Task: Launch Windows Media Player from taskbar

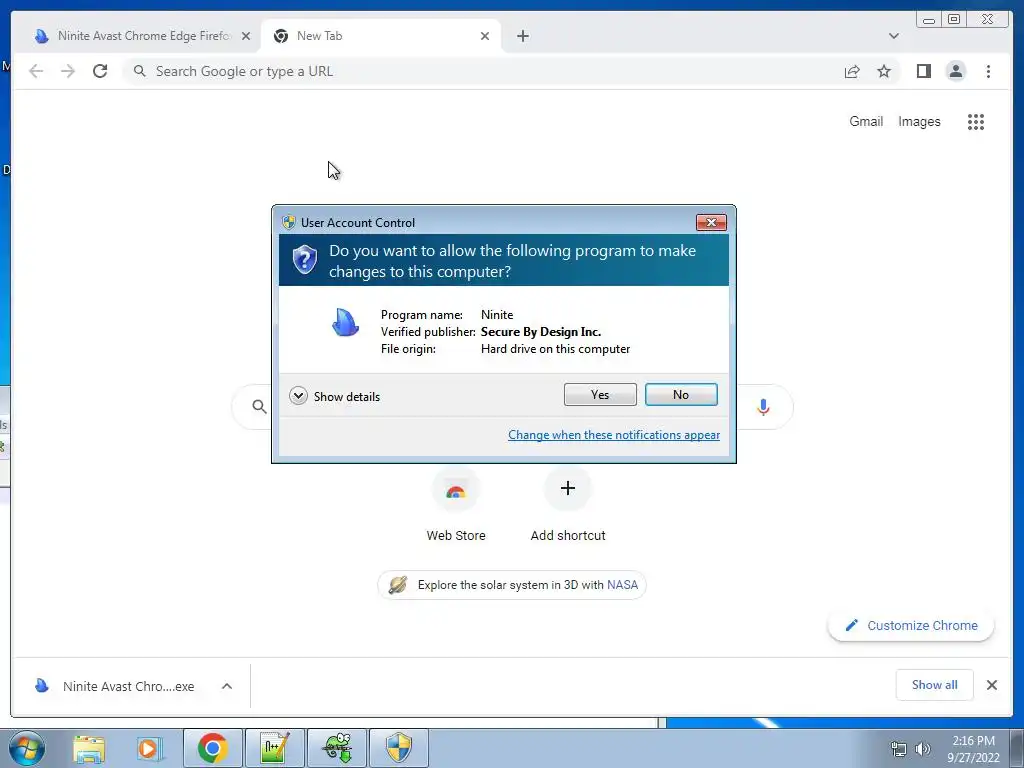Action: click(x=150, y=748)
